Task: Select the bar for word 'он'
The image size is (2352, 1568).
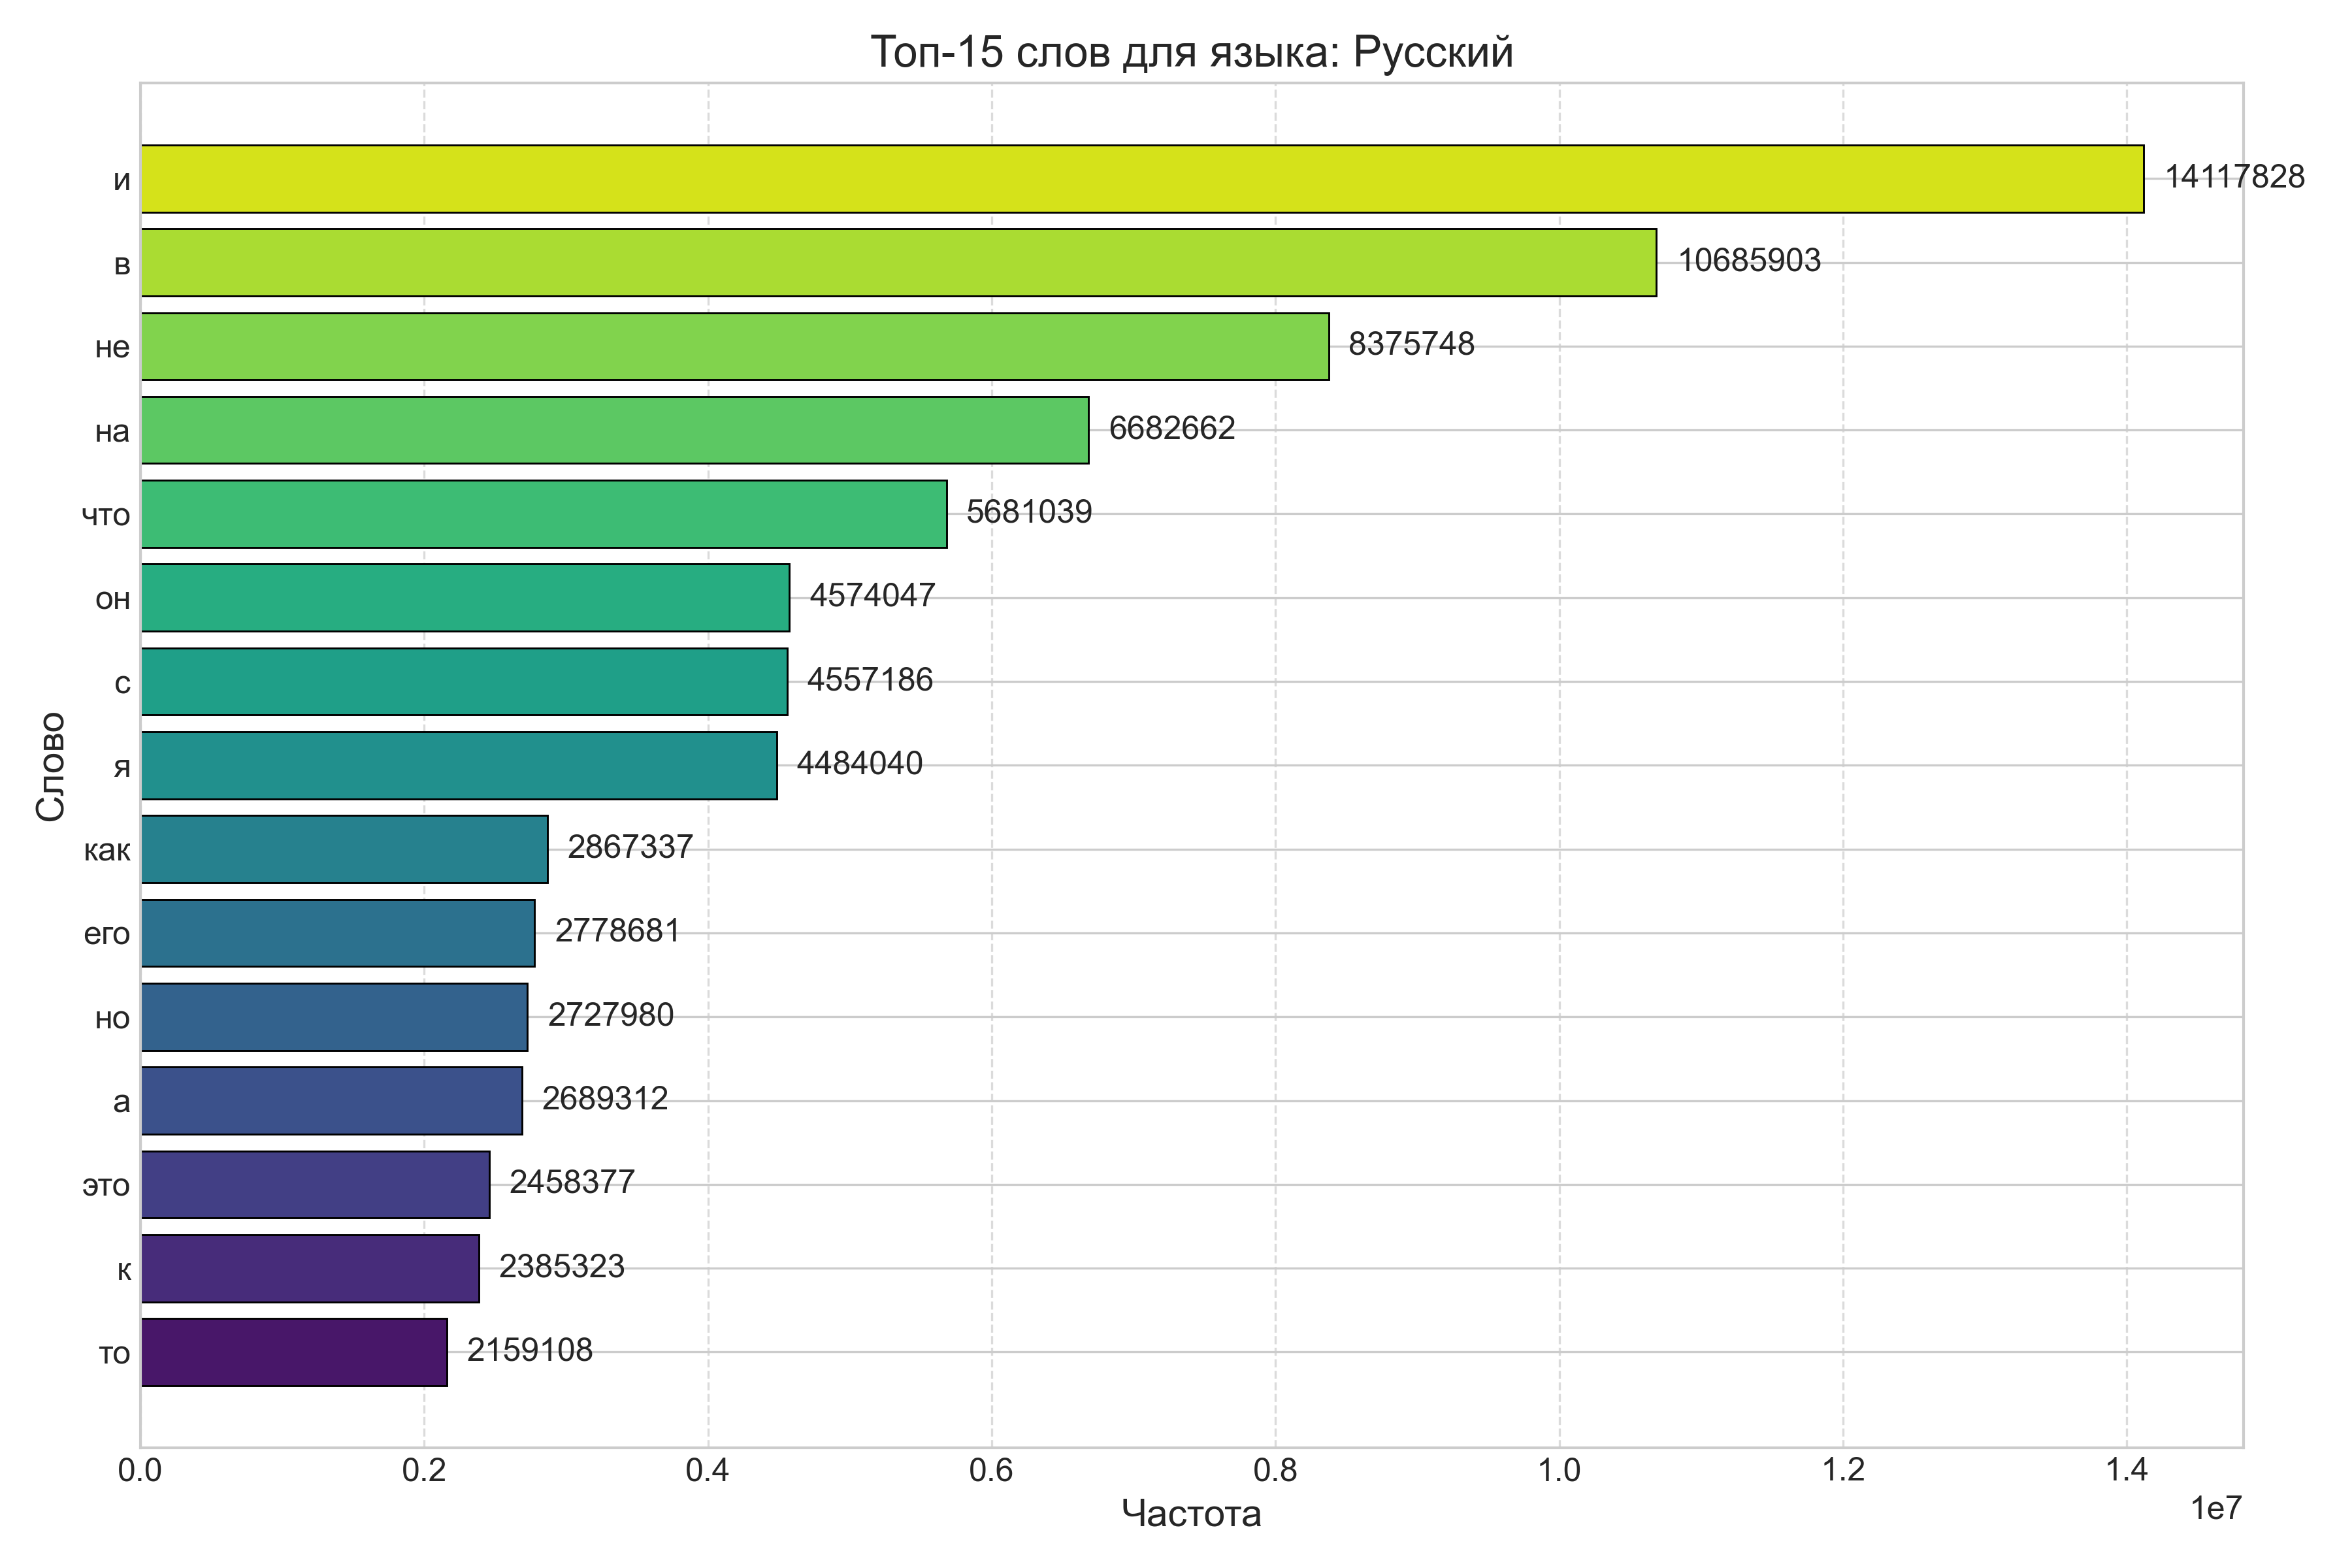Action: pos(465,598)
